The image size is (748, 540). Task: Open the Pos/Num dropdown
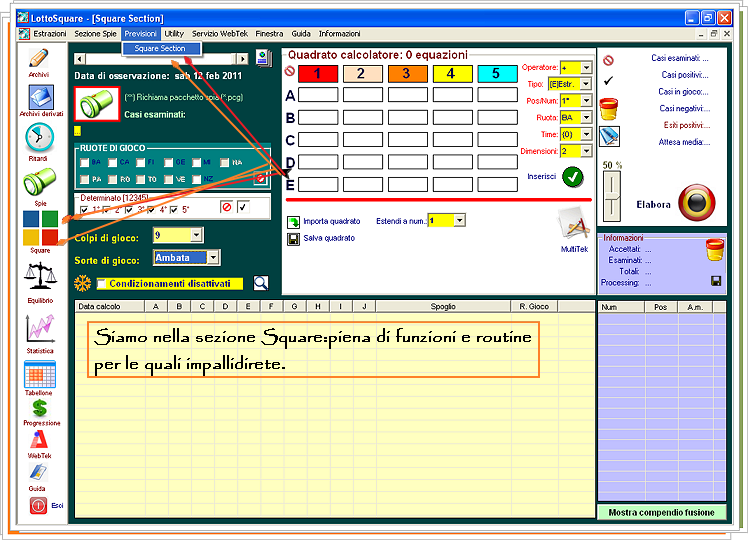tap(586, 101)
